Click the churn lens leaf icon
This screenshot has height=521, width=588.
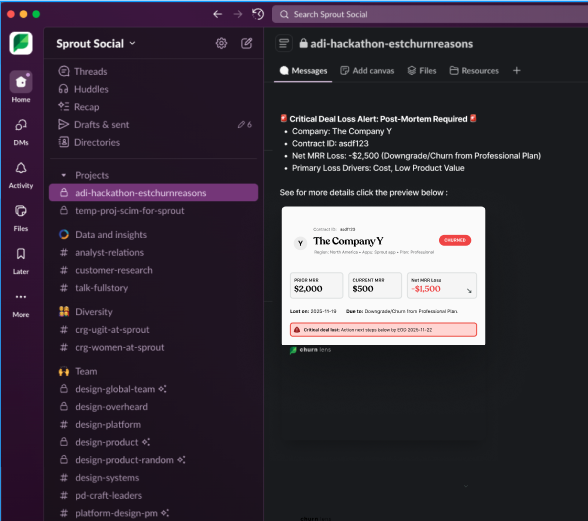pyautogui.click(x=293, y=350)
